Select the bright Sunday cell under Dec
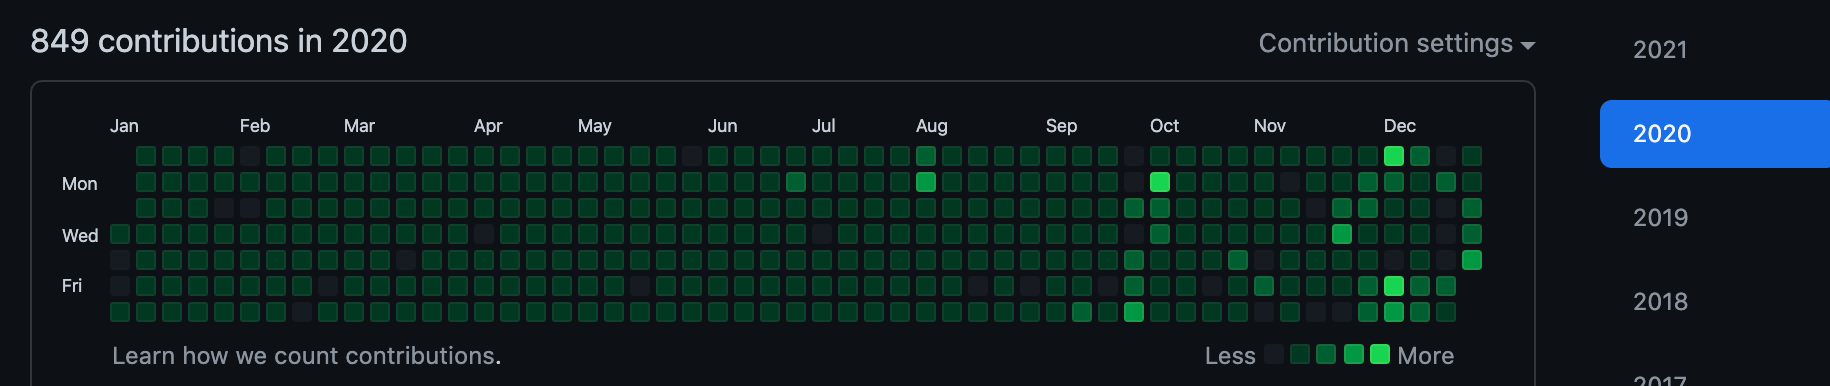1830x386 pixels. coord(1394,156)
